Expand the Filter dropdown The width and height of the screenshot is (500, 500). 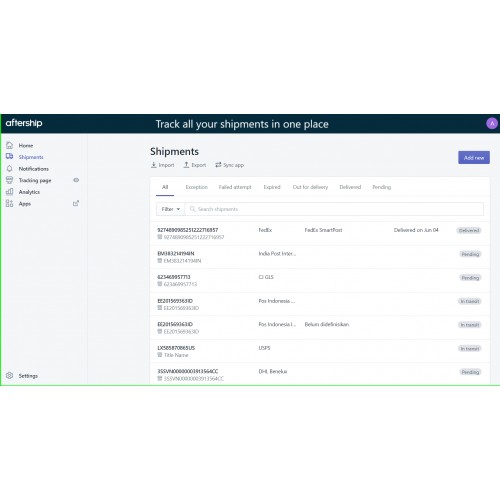pyautogui.click(x=170, y=209)
